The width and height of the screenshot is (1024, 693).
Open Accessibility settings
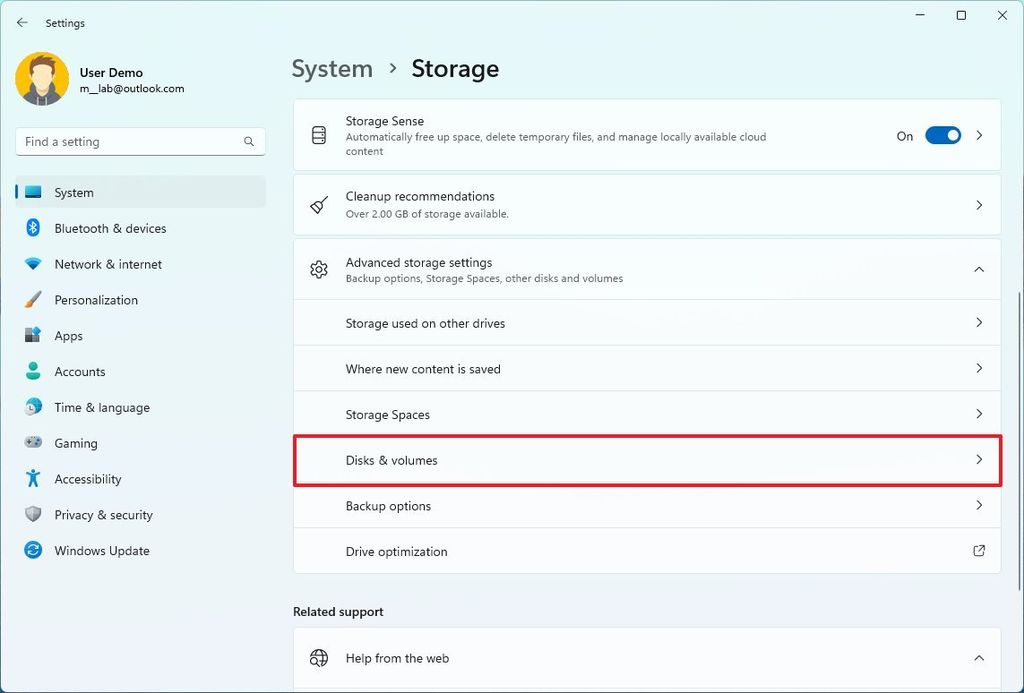89,479
